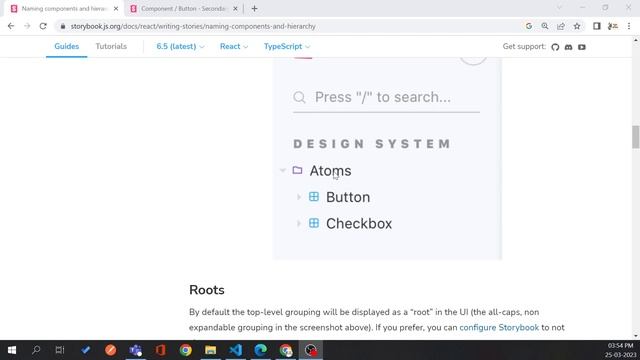This screenshot has width=640, height=360.
Task: Open the React framework dropdown
Action: [x=234, y=47]
